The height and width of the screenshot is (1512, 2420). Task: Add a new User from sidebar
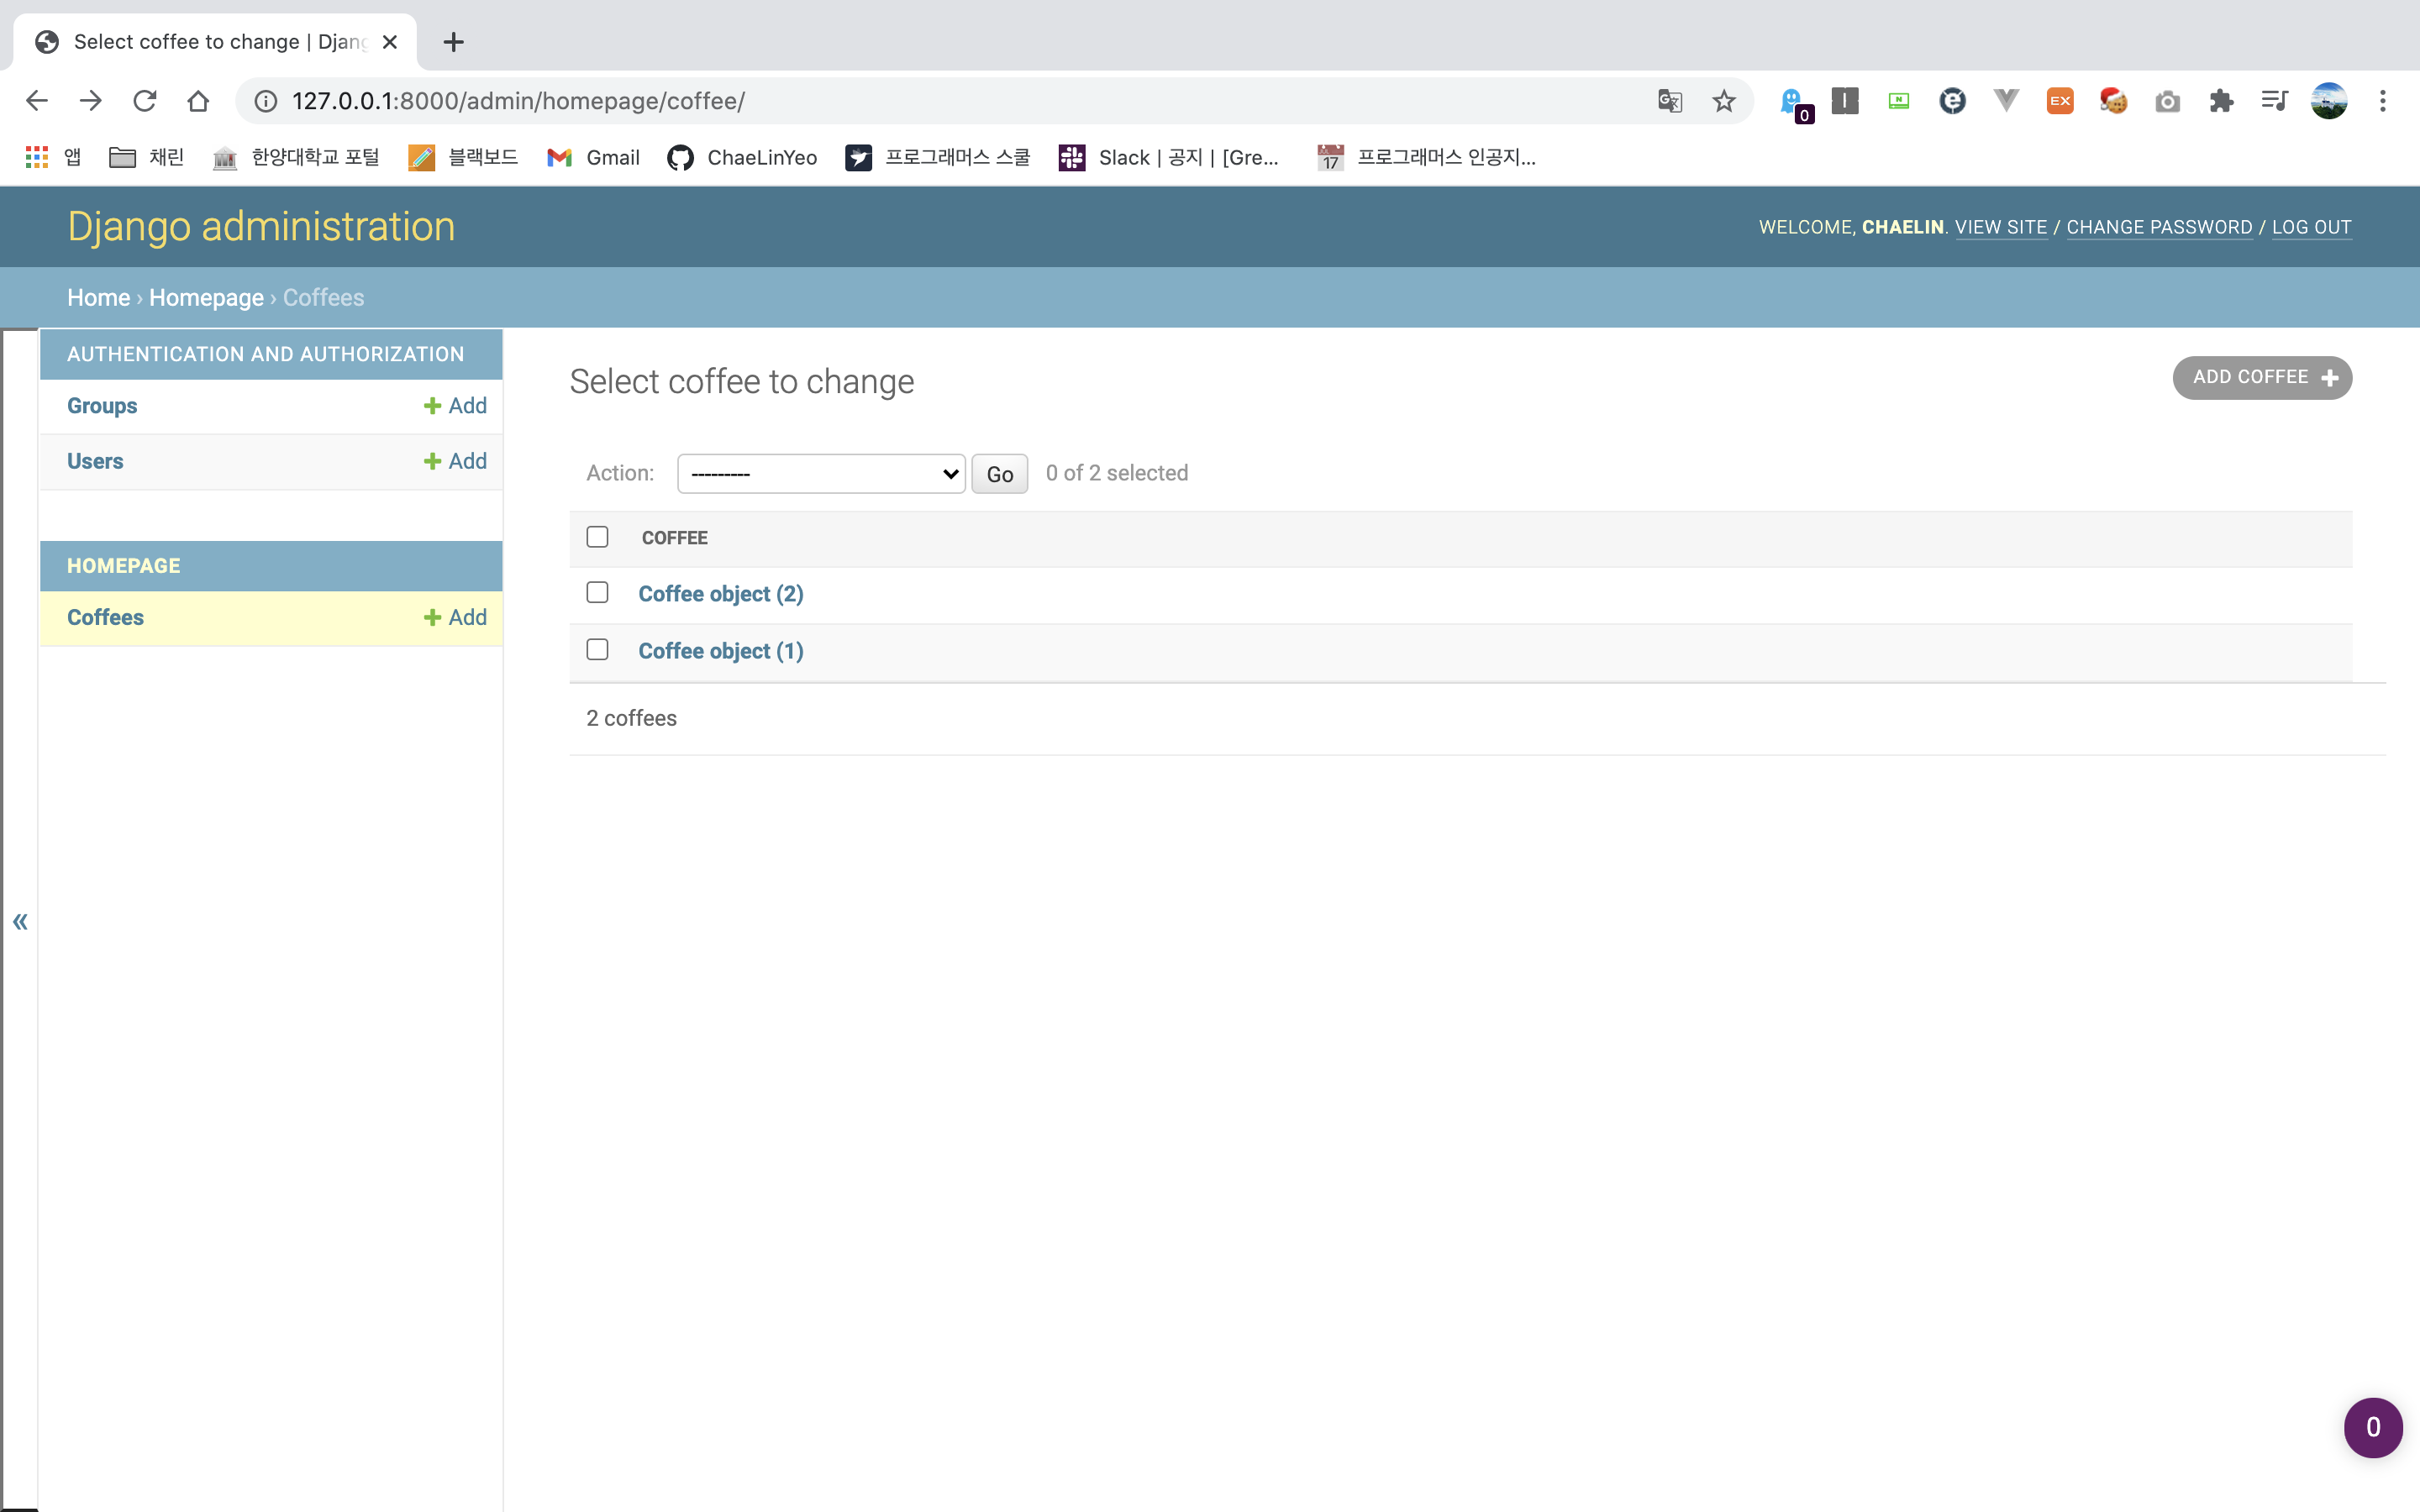click(455, 461)
